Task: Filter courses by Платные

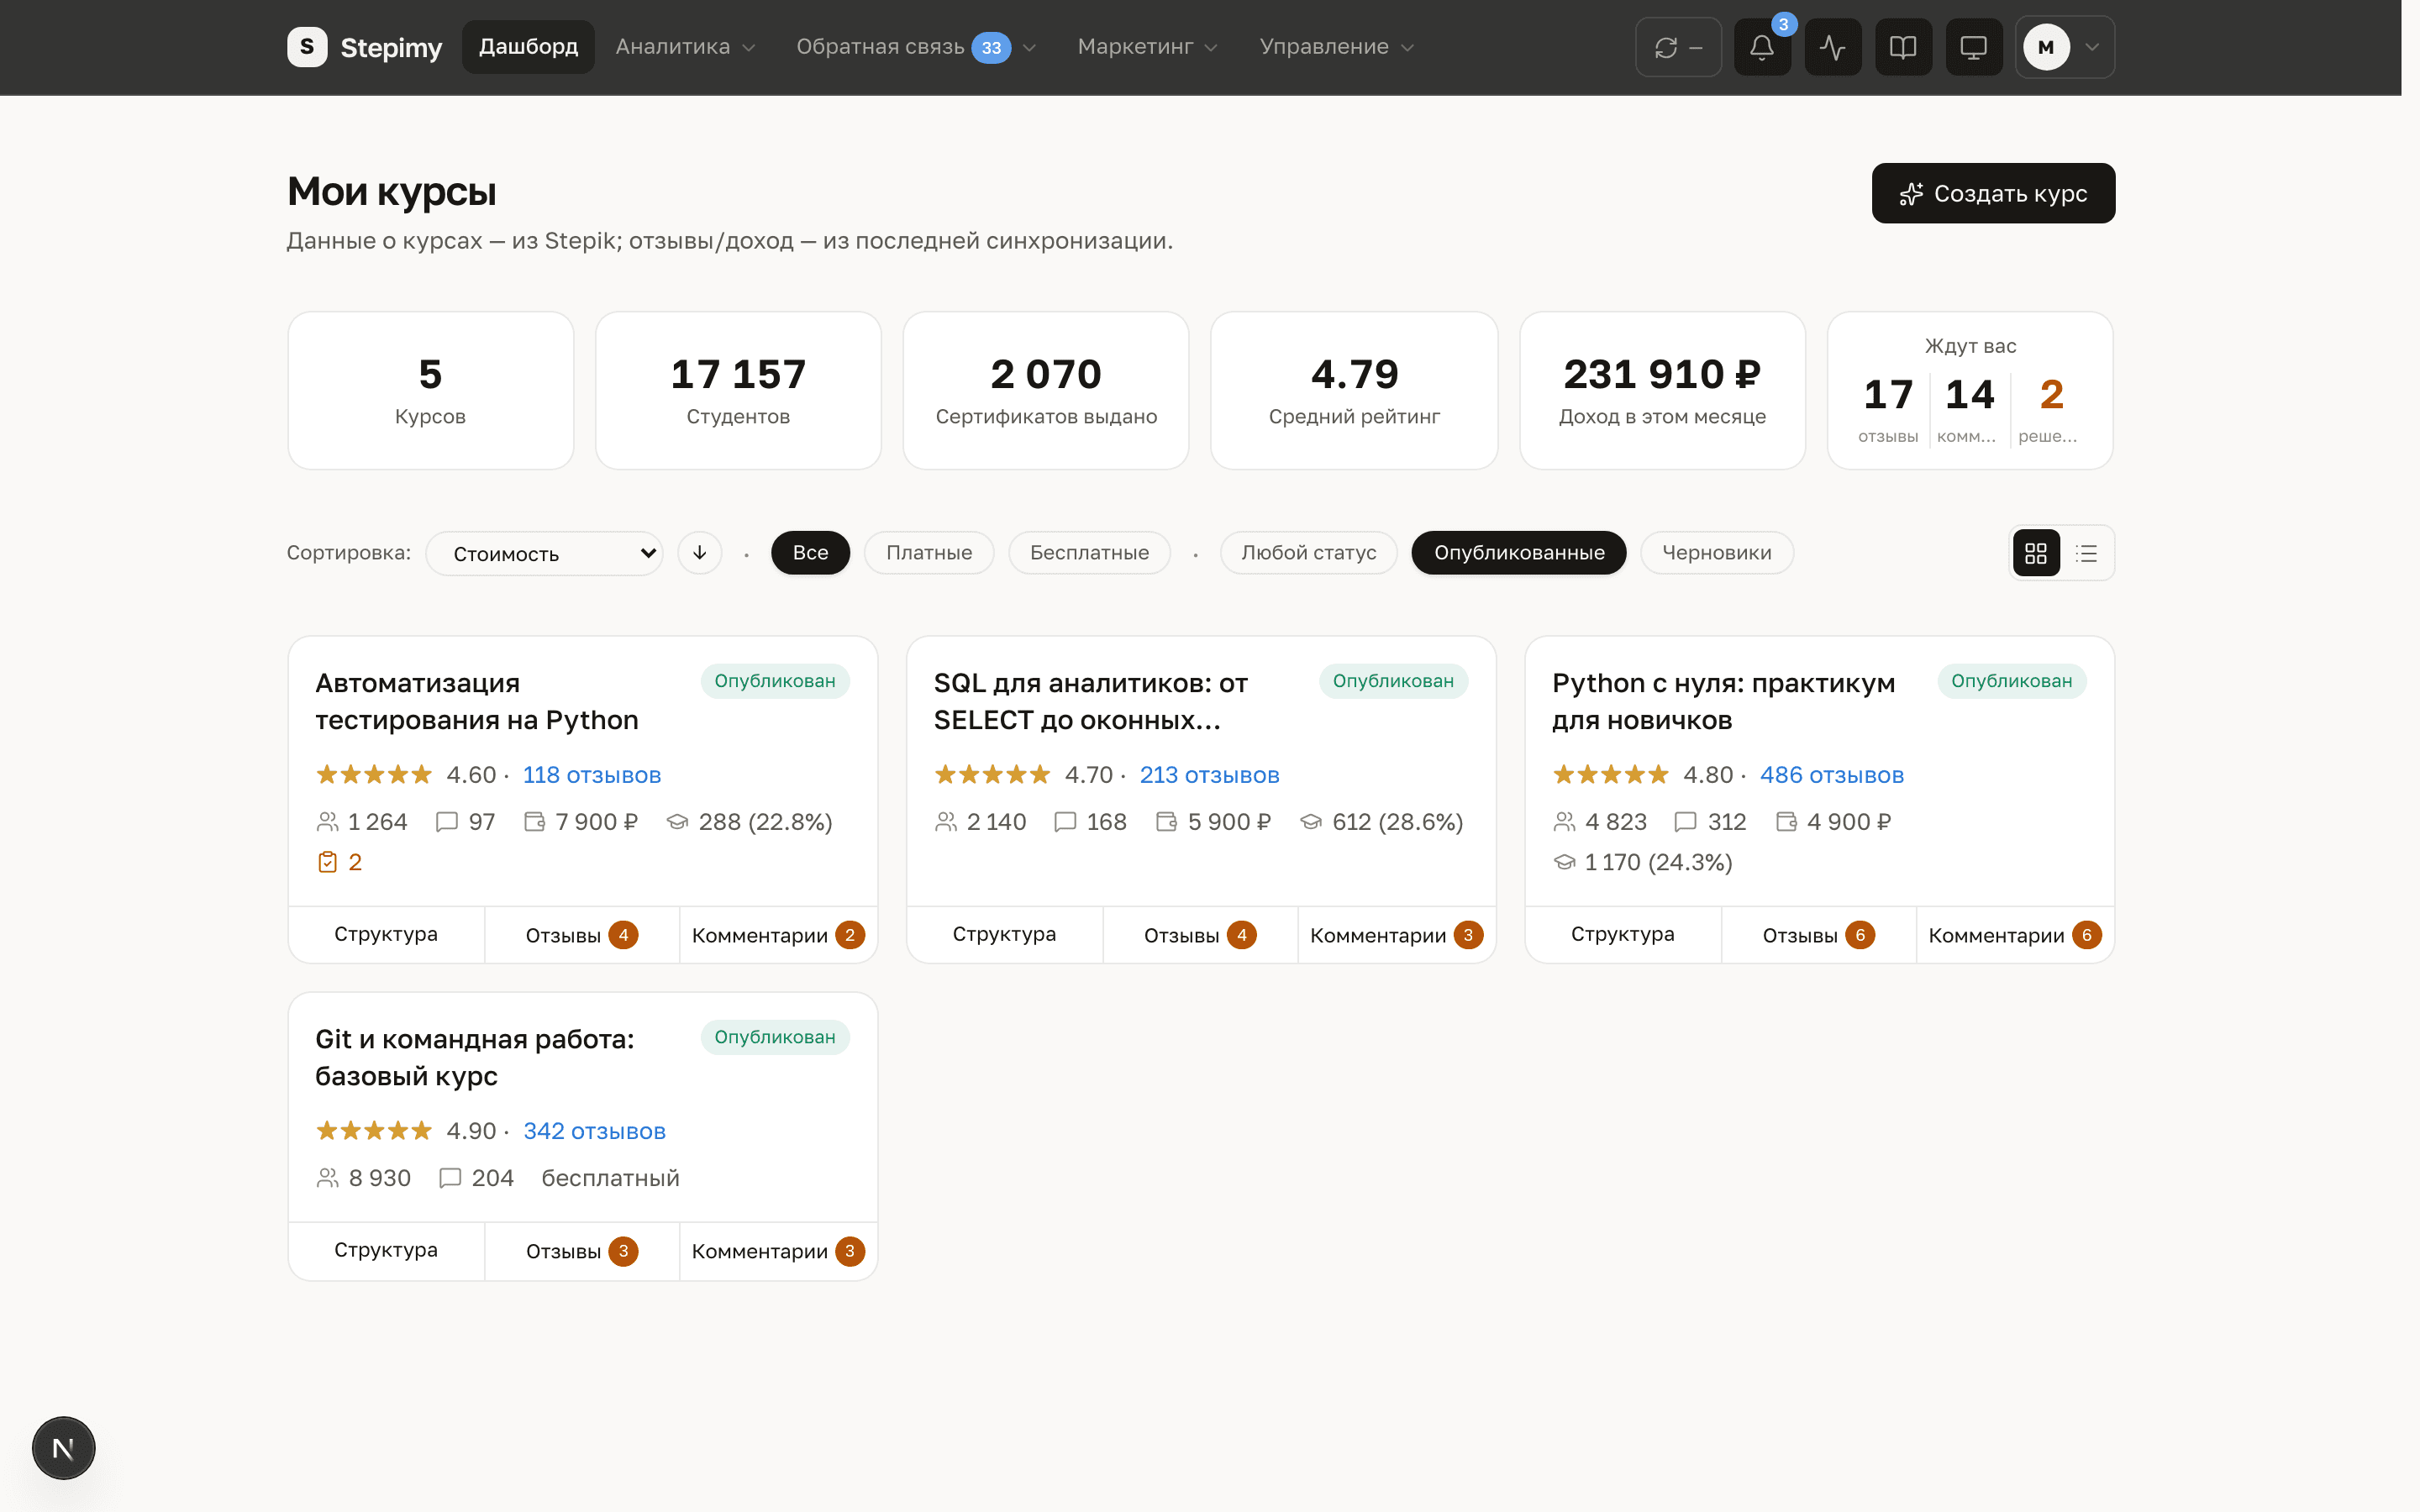Action: tap(929, 553)
